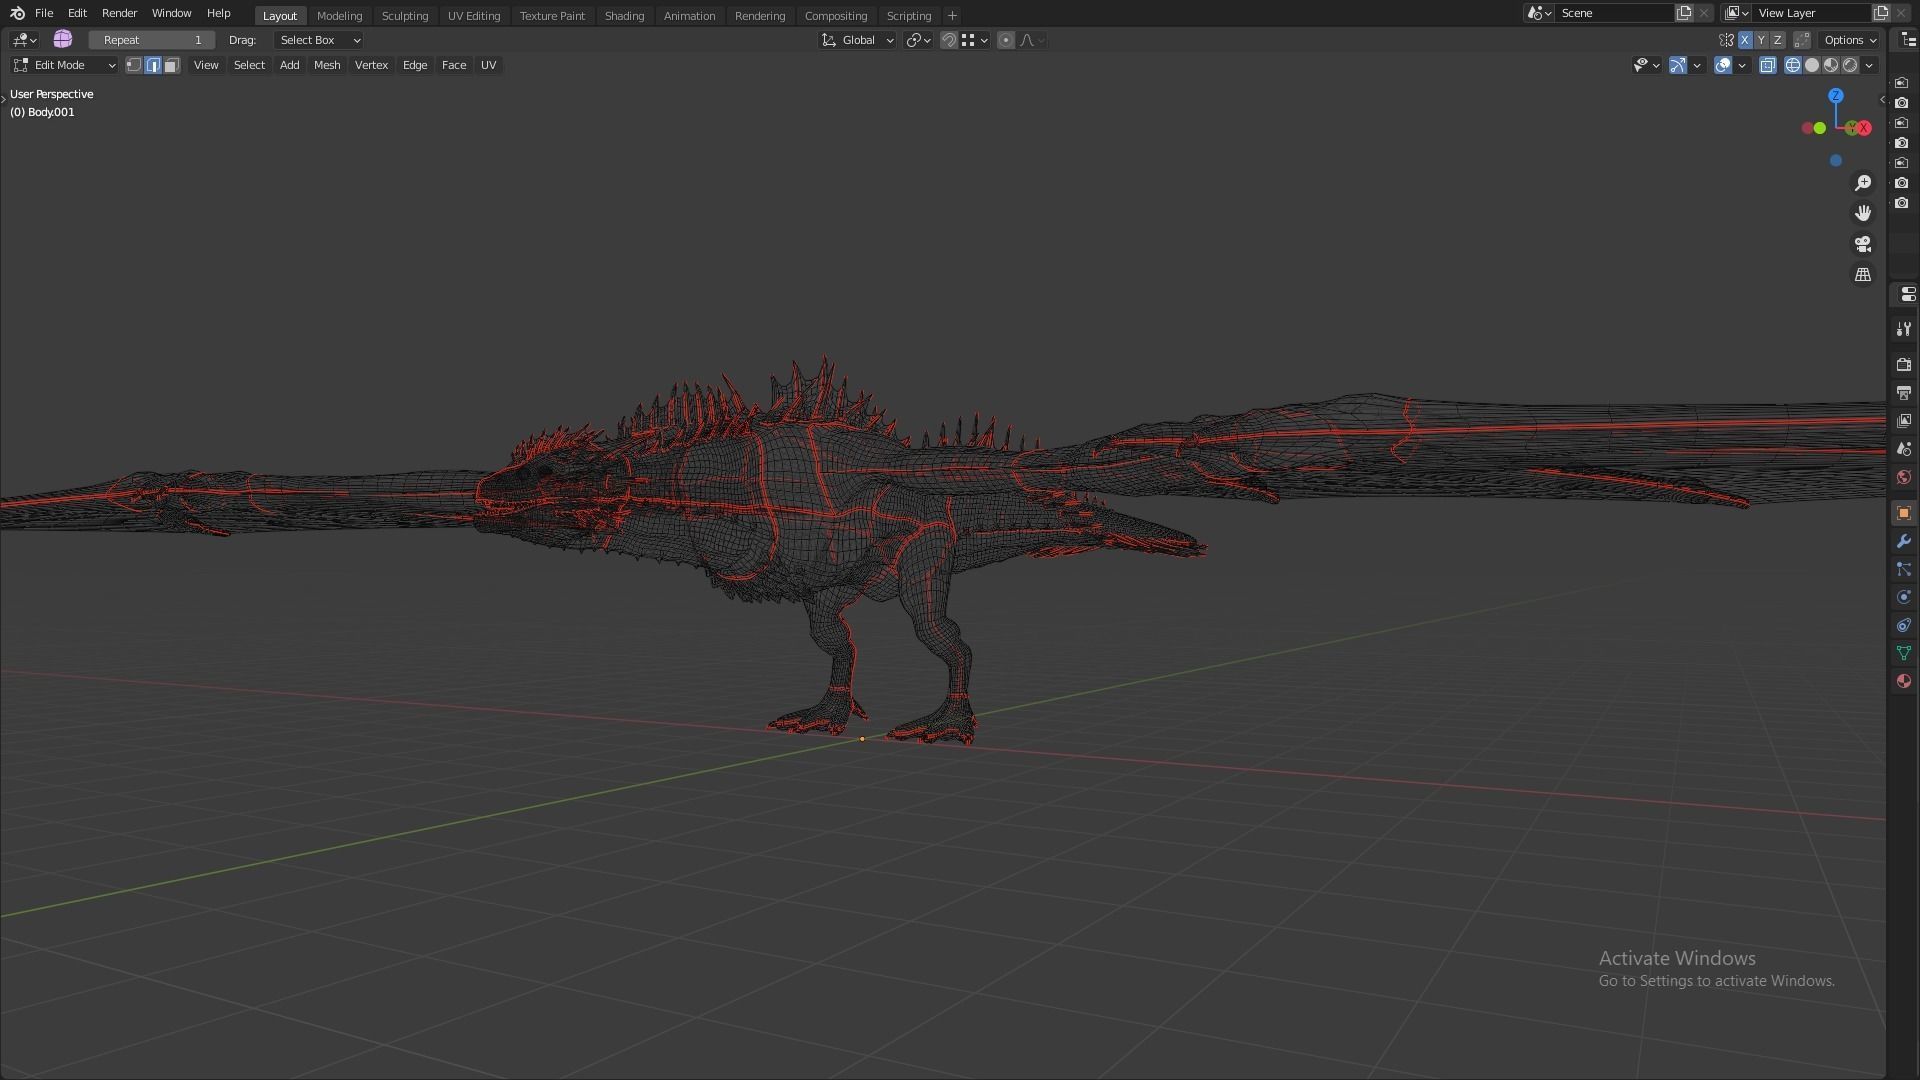
Task: Enable edge select mode
Action: [153, 65]
